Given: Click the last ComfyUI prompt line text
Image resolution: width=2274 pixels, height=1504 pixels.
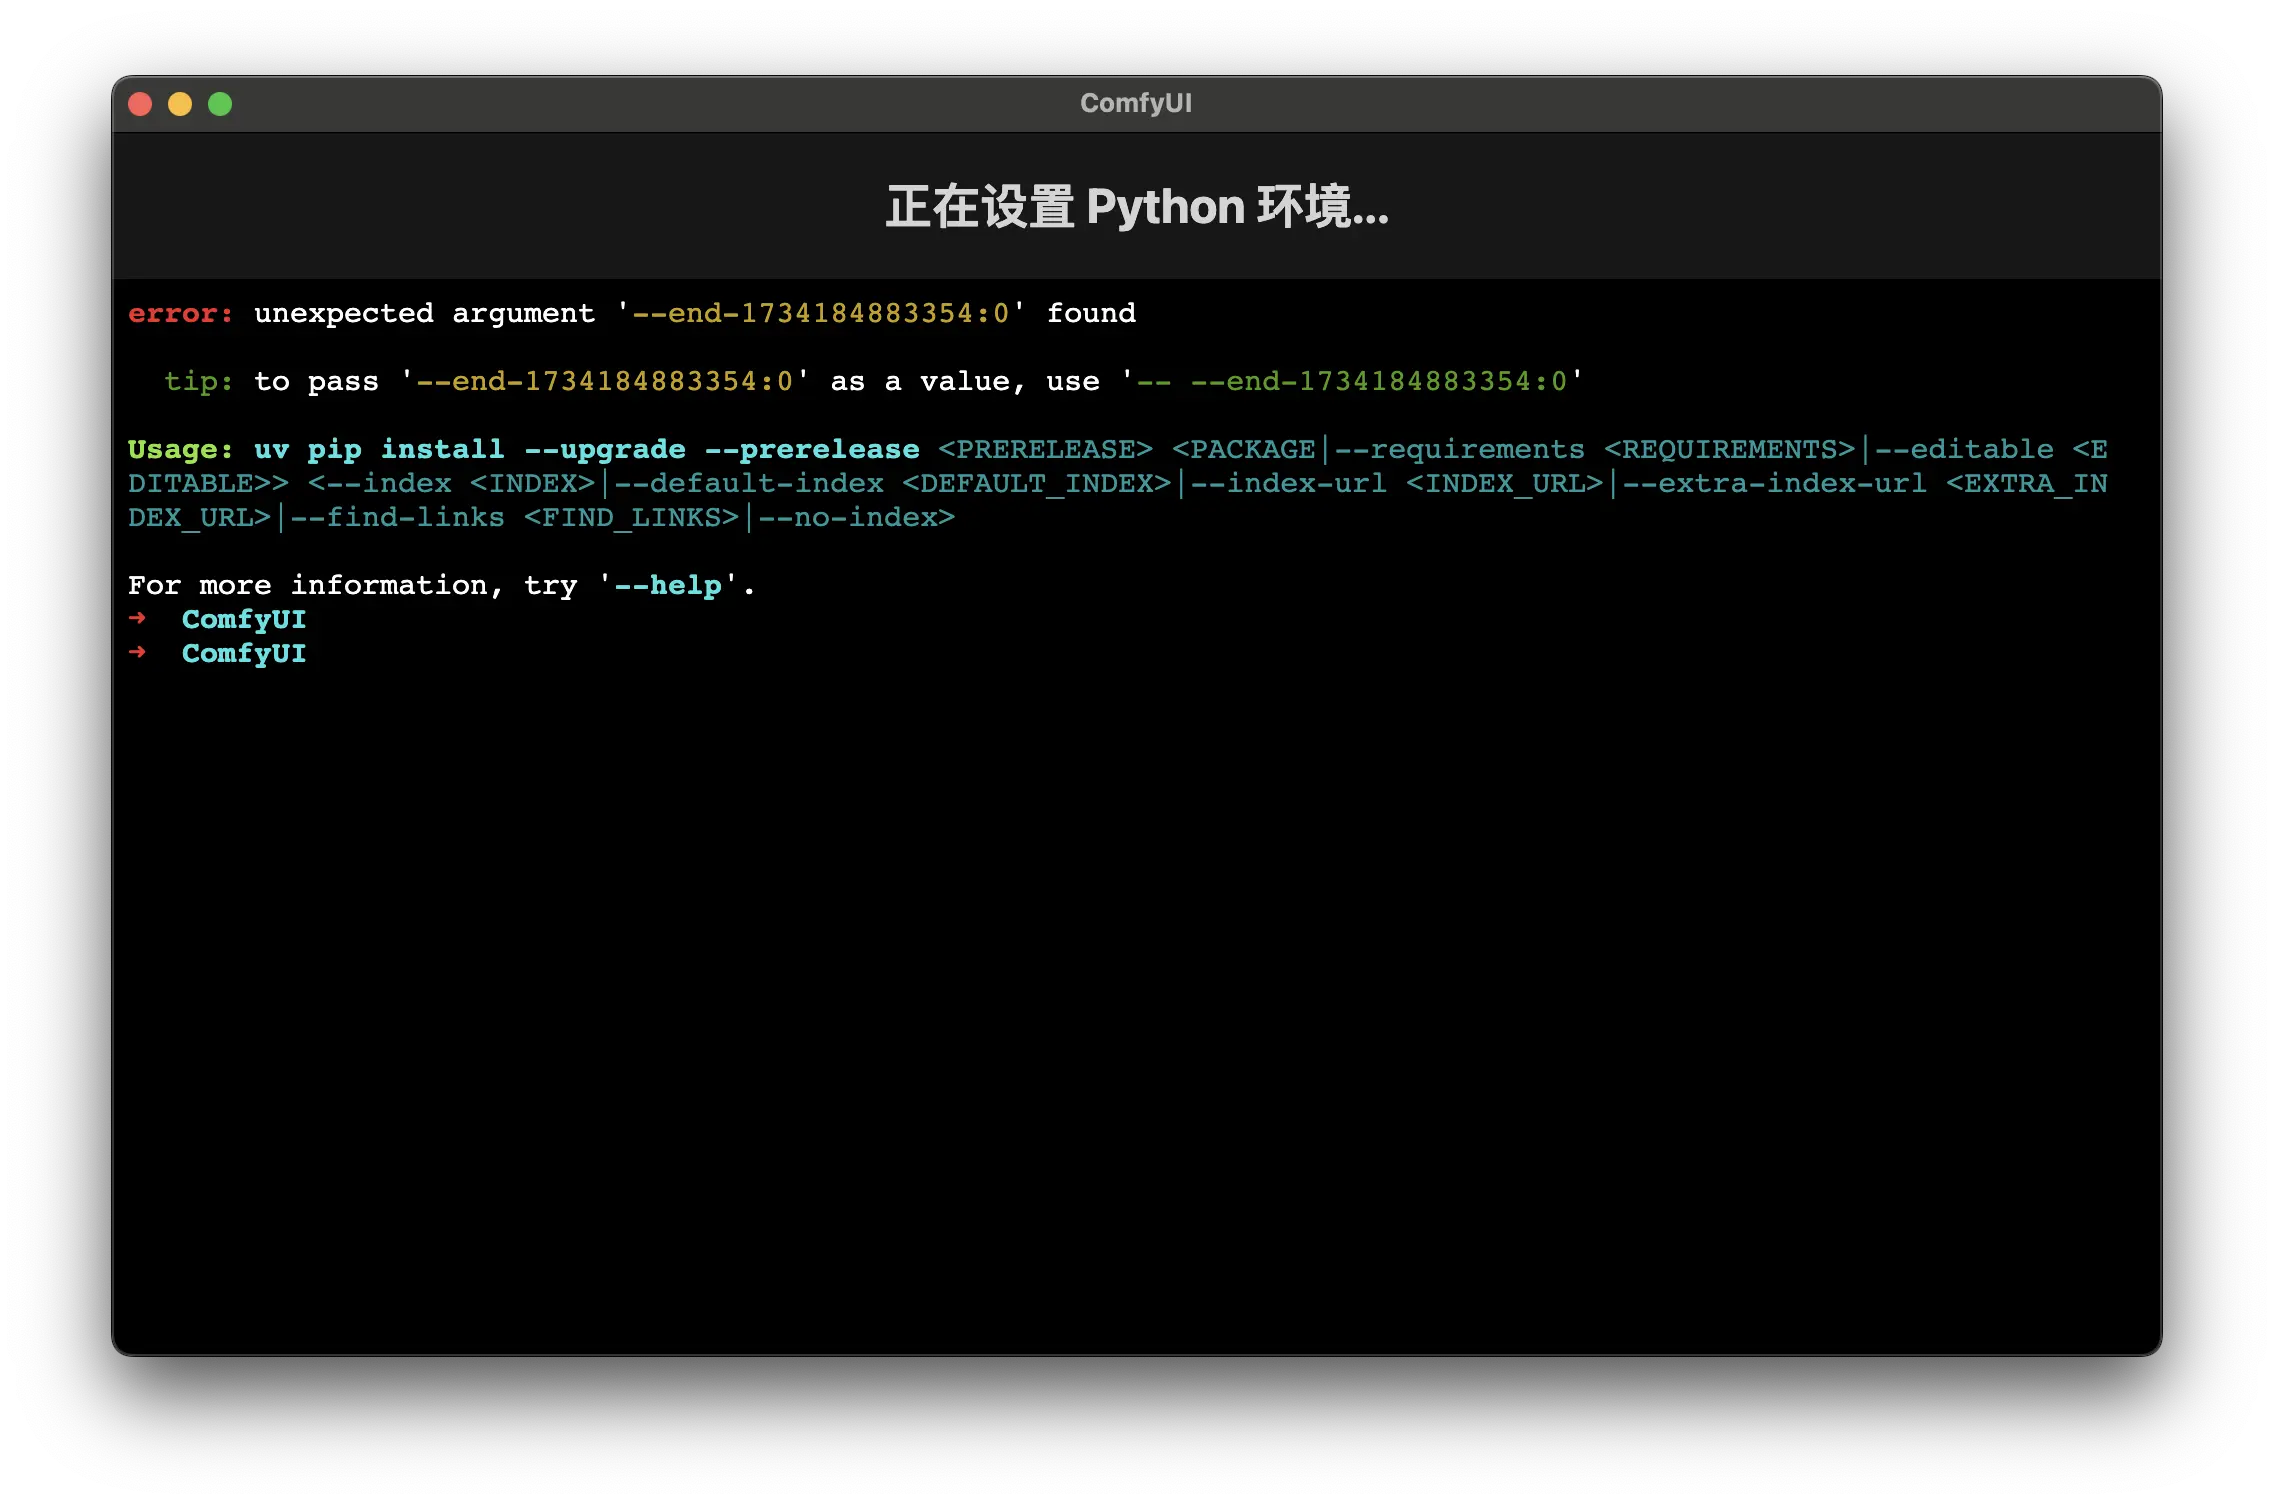Looking at the screenshot, I should click(x=244, y=654).
